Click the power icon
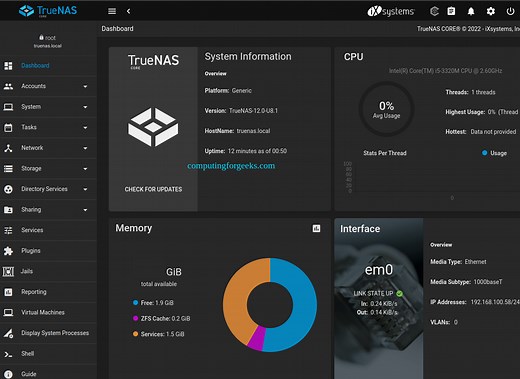 pyautogui.click(x=510, y=11)
